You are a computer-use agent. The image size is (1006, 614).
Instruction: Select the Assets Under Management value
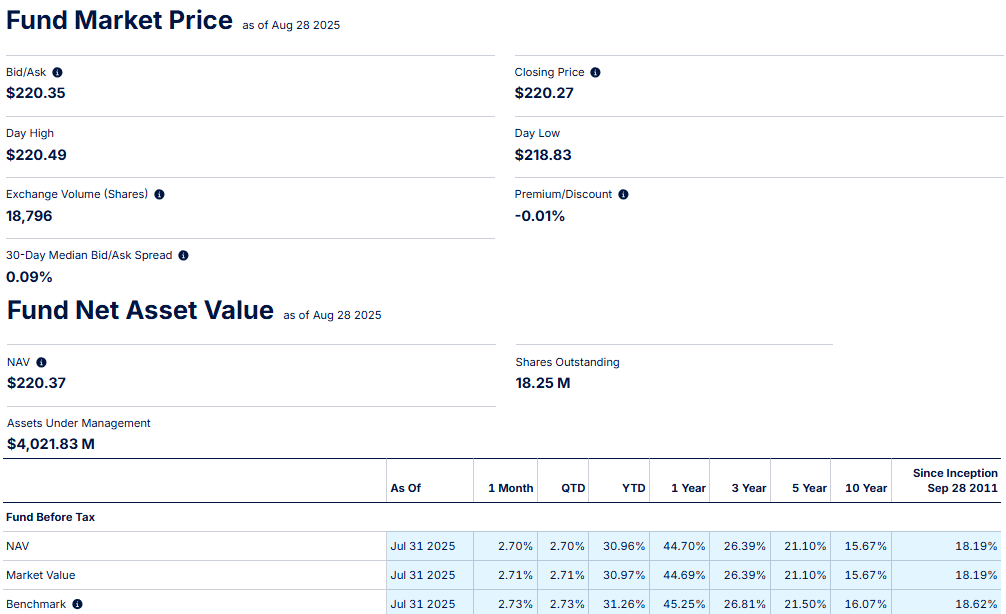pos(51,444)
